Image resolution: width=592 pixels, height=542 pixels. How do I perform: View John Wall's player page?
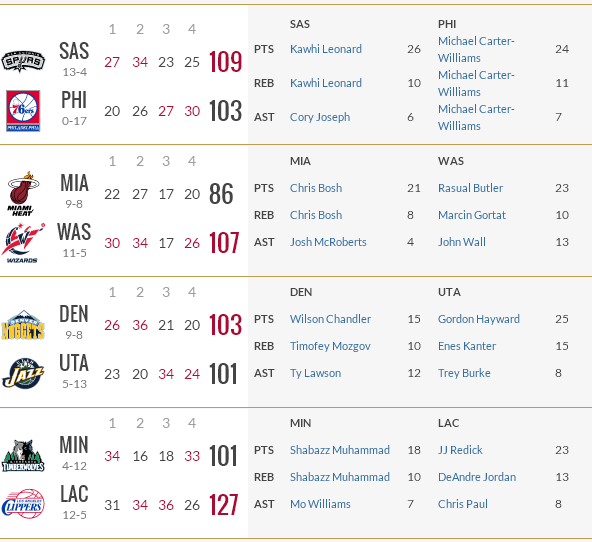pyautogui.click(x=462, y=242)
